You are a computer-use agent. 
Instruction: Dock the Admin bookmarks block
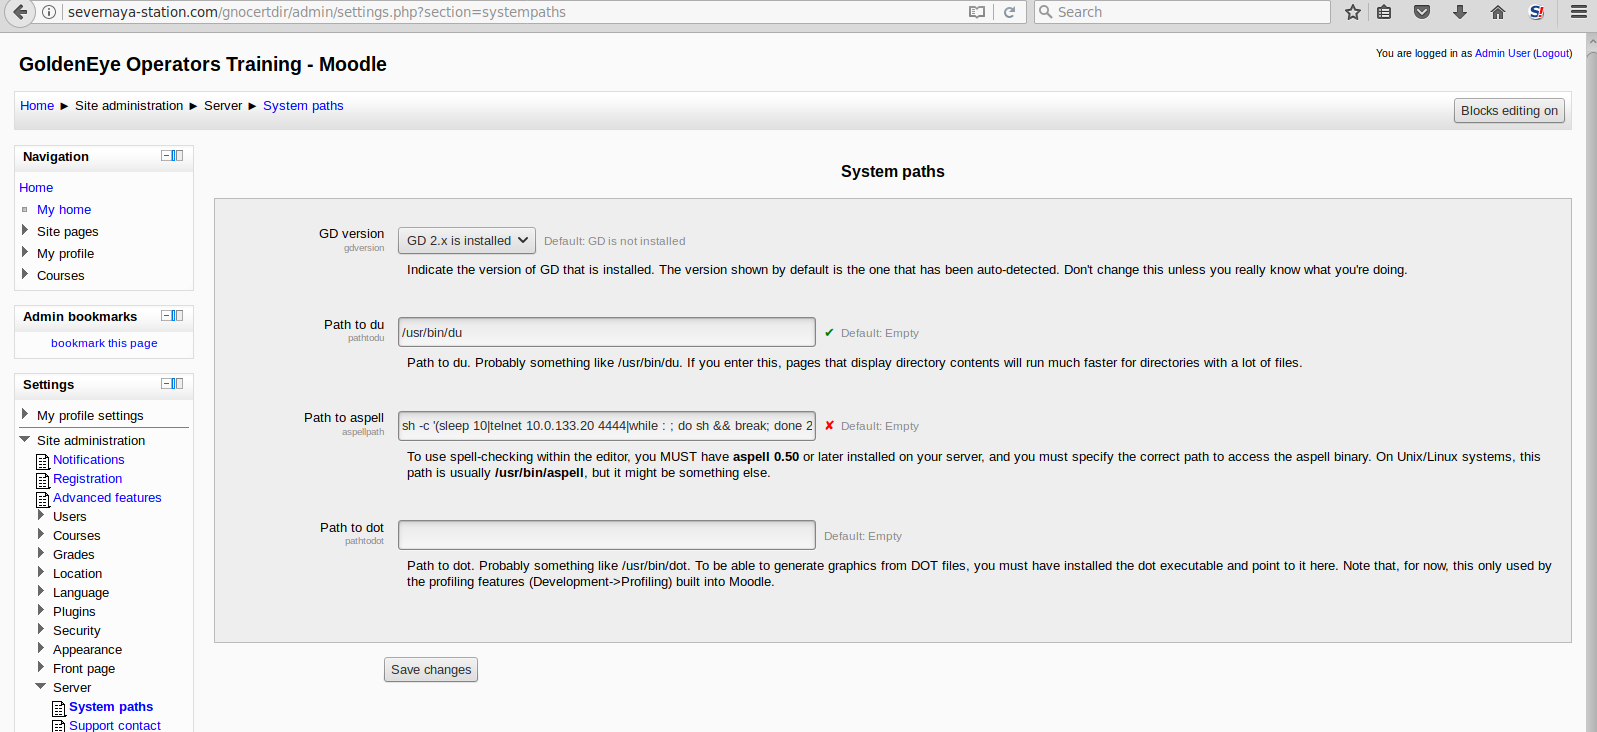click(x=178, y=316)
